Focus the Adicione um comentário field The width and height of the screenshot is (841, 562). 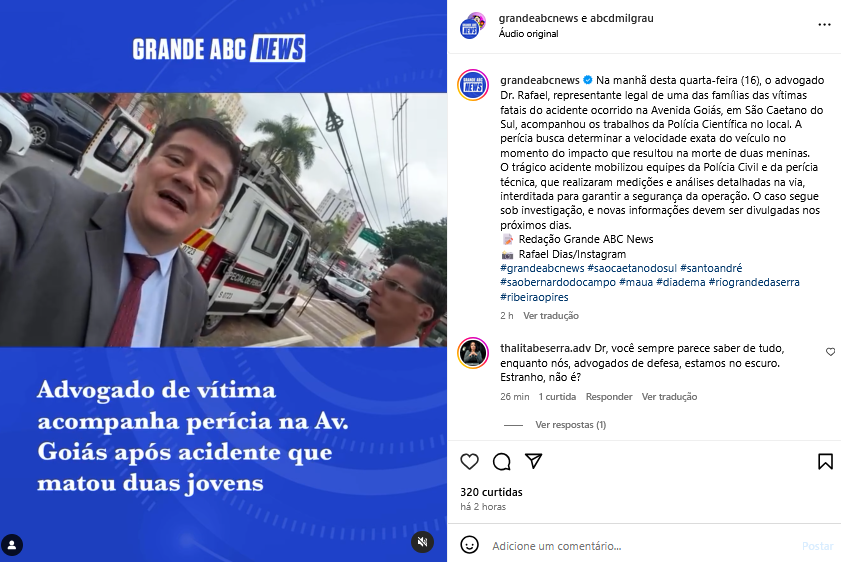[x=642, y=546]
